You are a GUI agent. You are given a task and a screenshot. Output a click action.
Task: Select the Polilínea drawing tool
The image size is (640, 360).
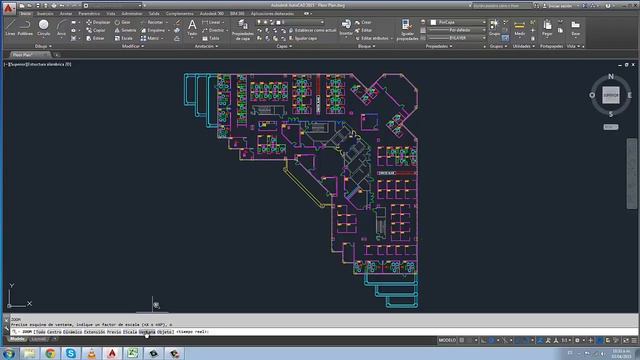25,28
